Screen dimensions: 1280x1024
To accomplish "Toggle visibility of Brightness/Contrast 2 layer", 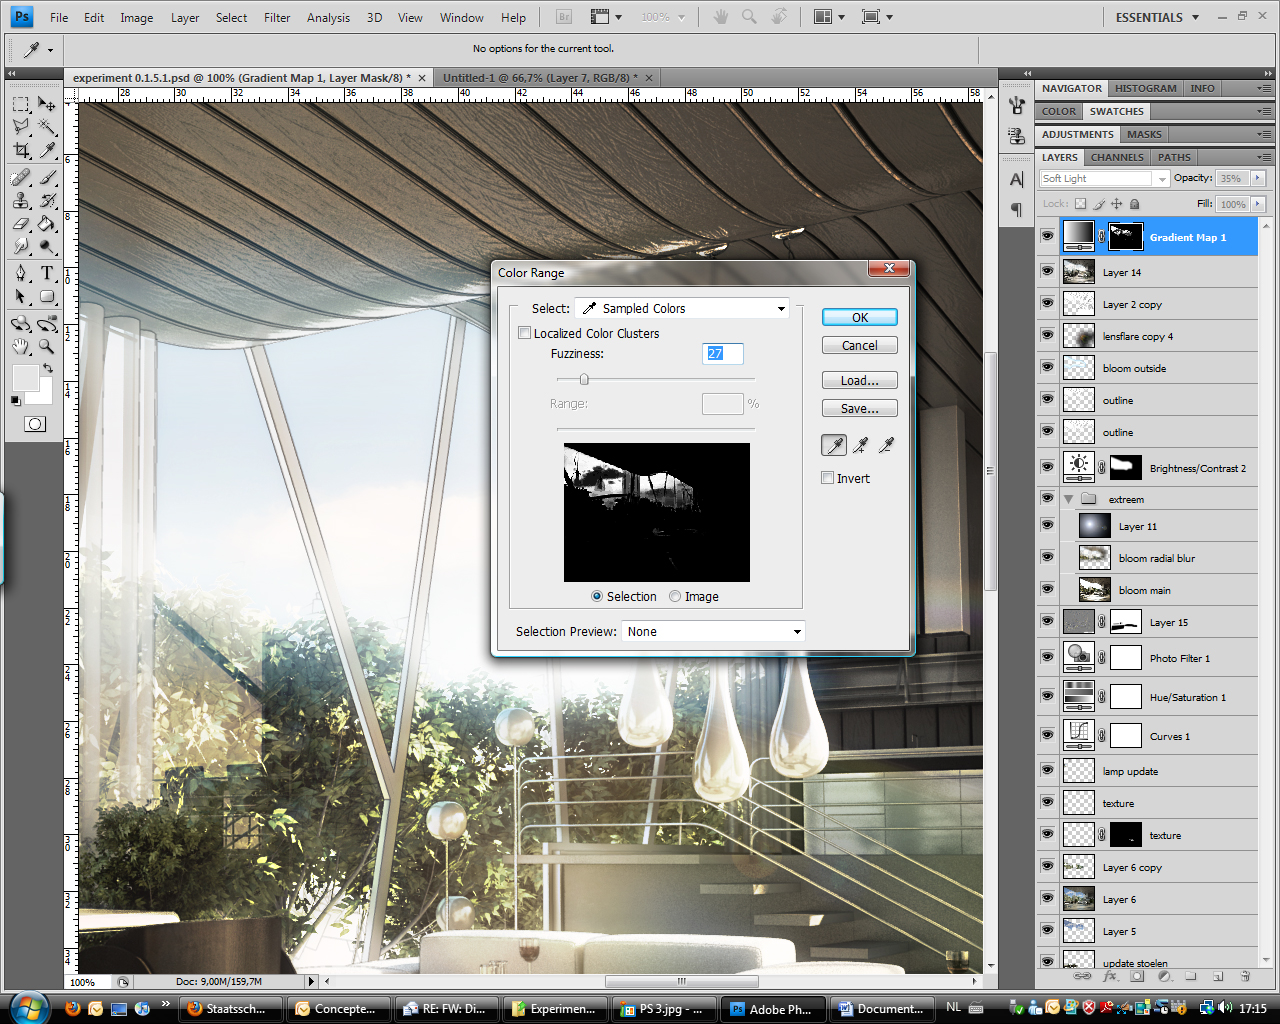I will (1047, 466).
